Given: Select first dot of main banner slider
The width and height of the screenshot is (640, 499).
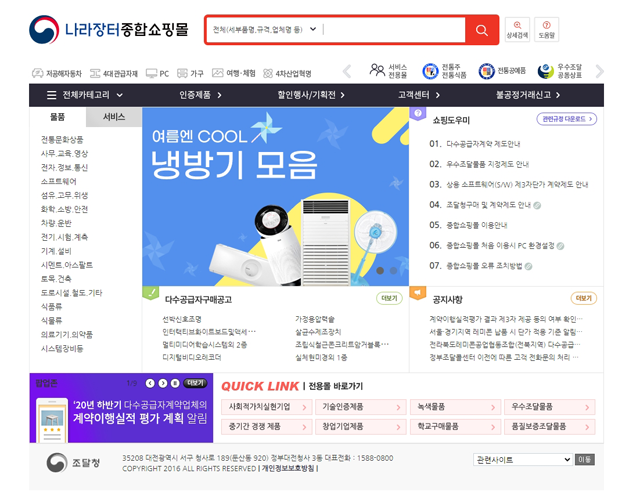Looking at the screenshot, I should [x=380, y=271].
